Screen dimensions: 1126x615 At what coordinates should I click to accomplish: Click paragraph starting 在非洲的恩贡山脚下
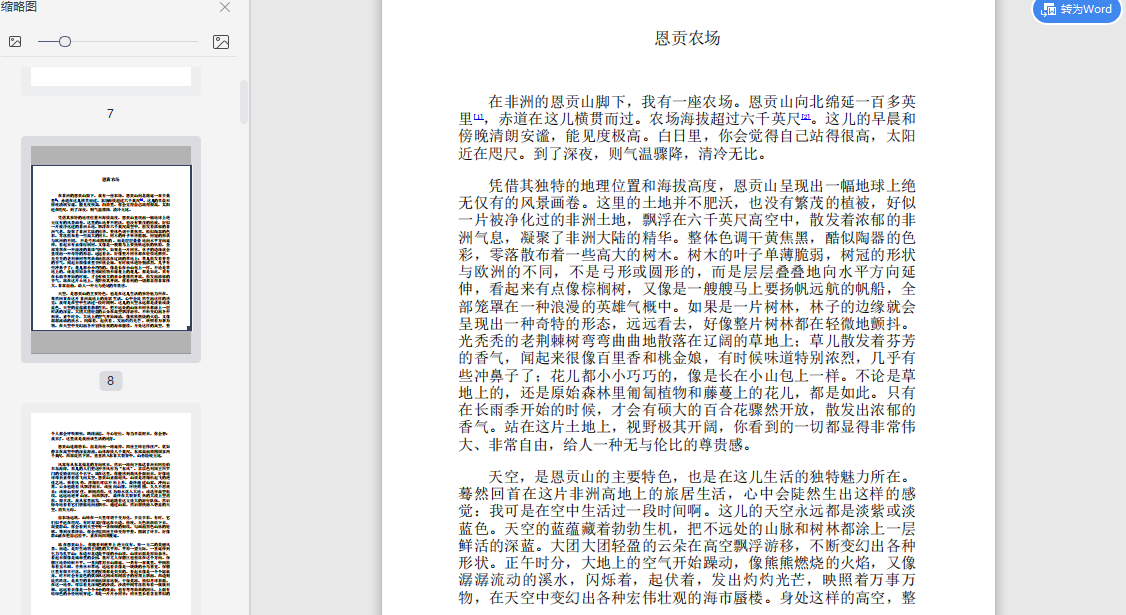click(x=687, y=127)
